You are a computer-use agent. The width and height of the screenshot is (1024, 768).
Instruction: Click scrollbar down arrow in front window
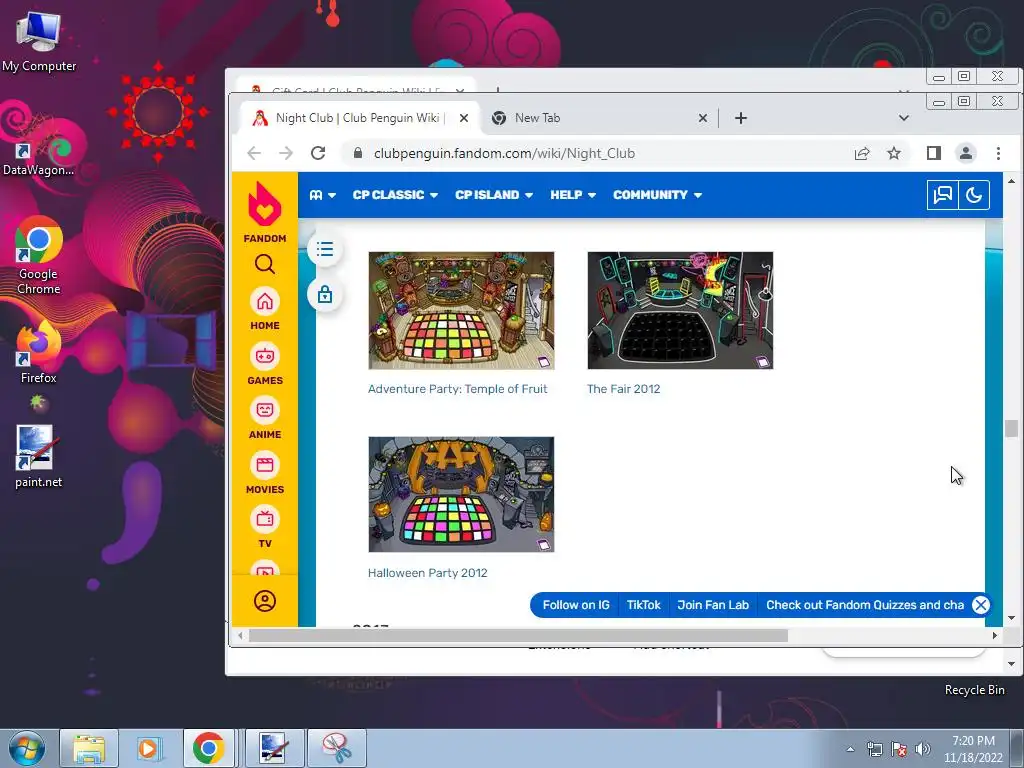1012,618
